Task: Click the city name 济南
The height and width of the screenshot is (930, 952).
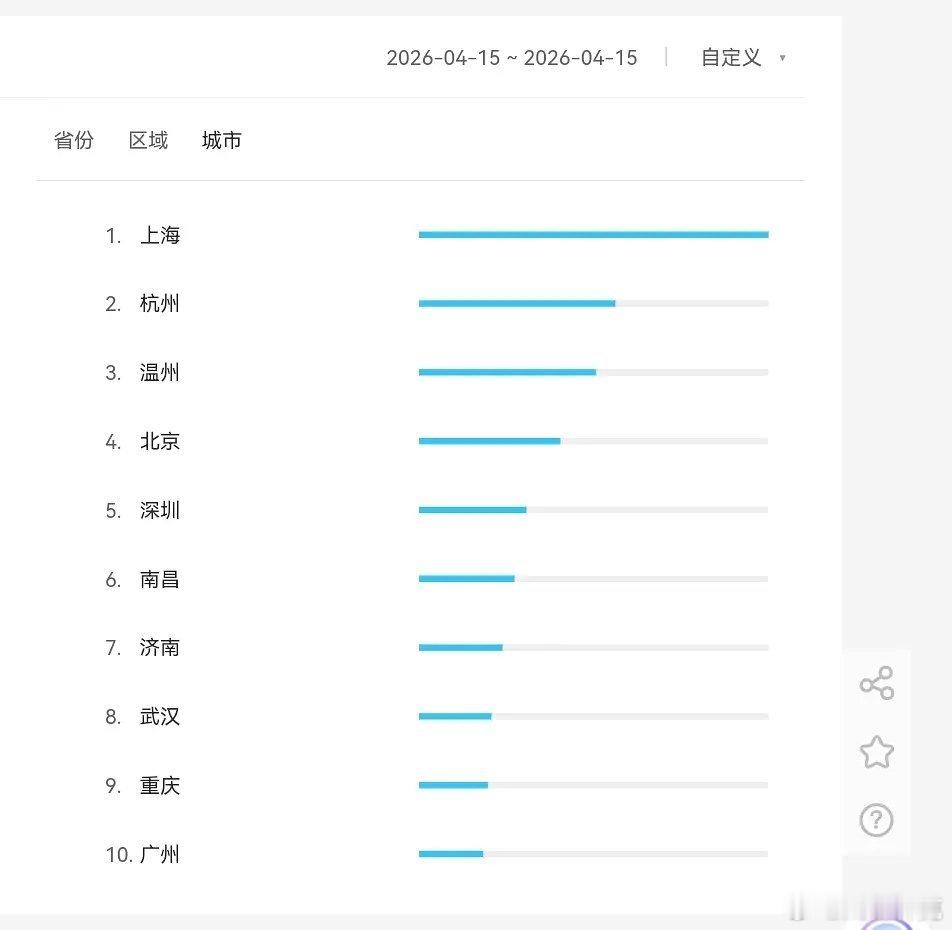Action: point(160,648)
